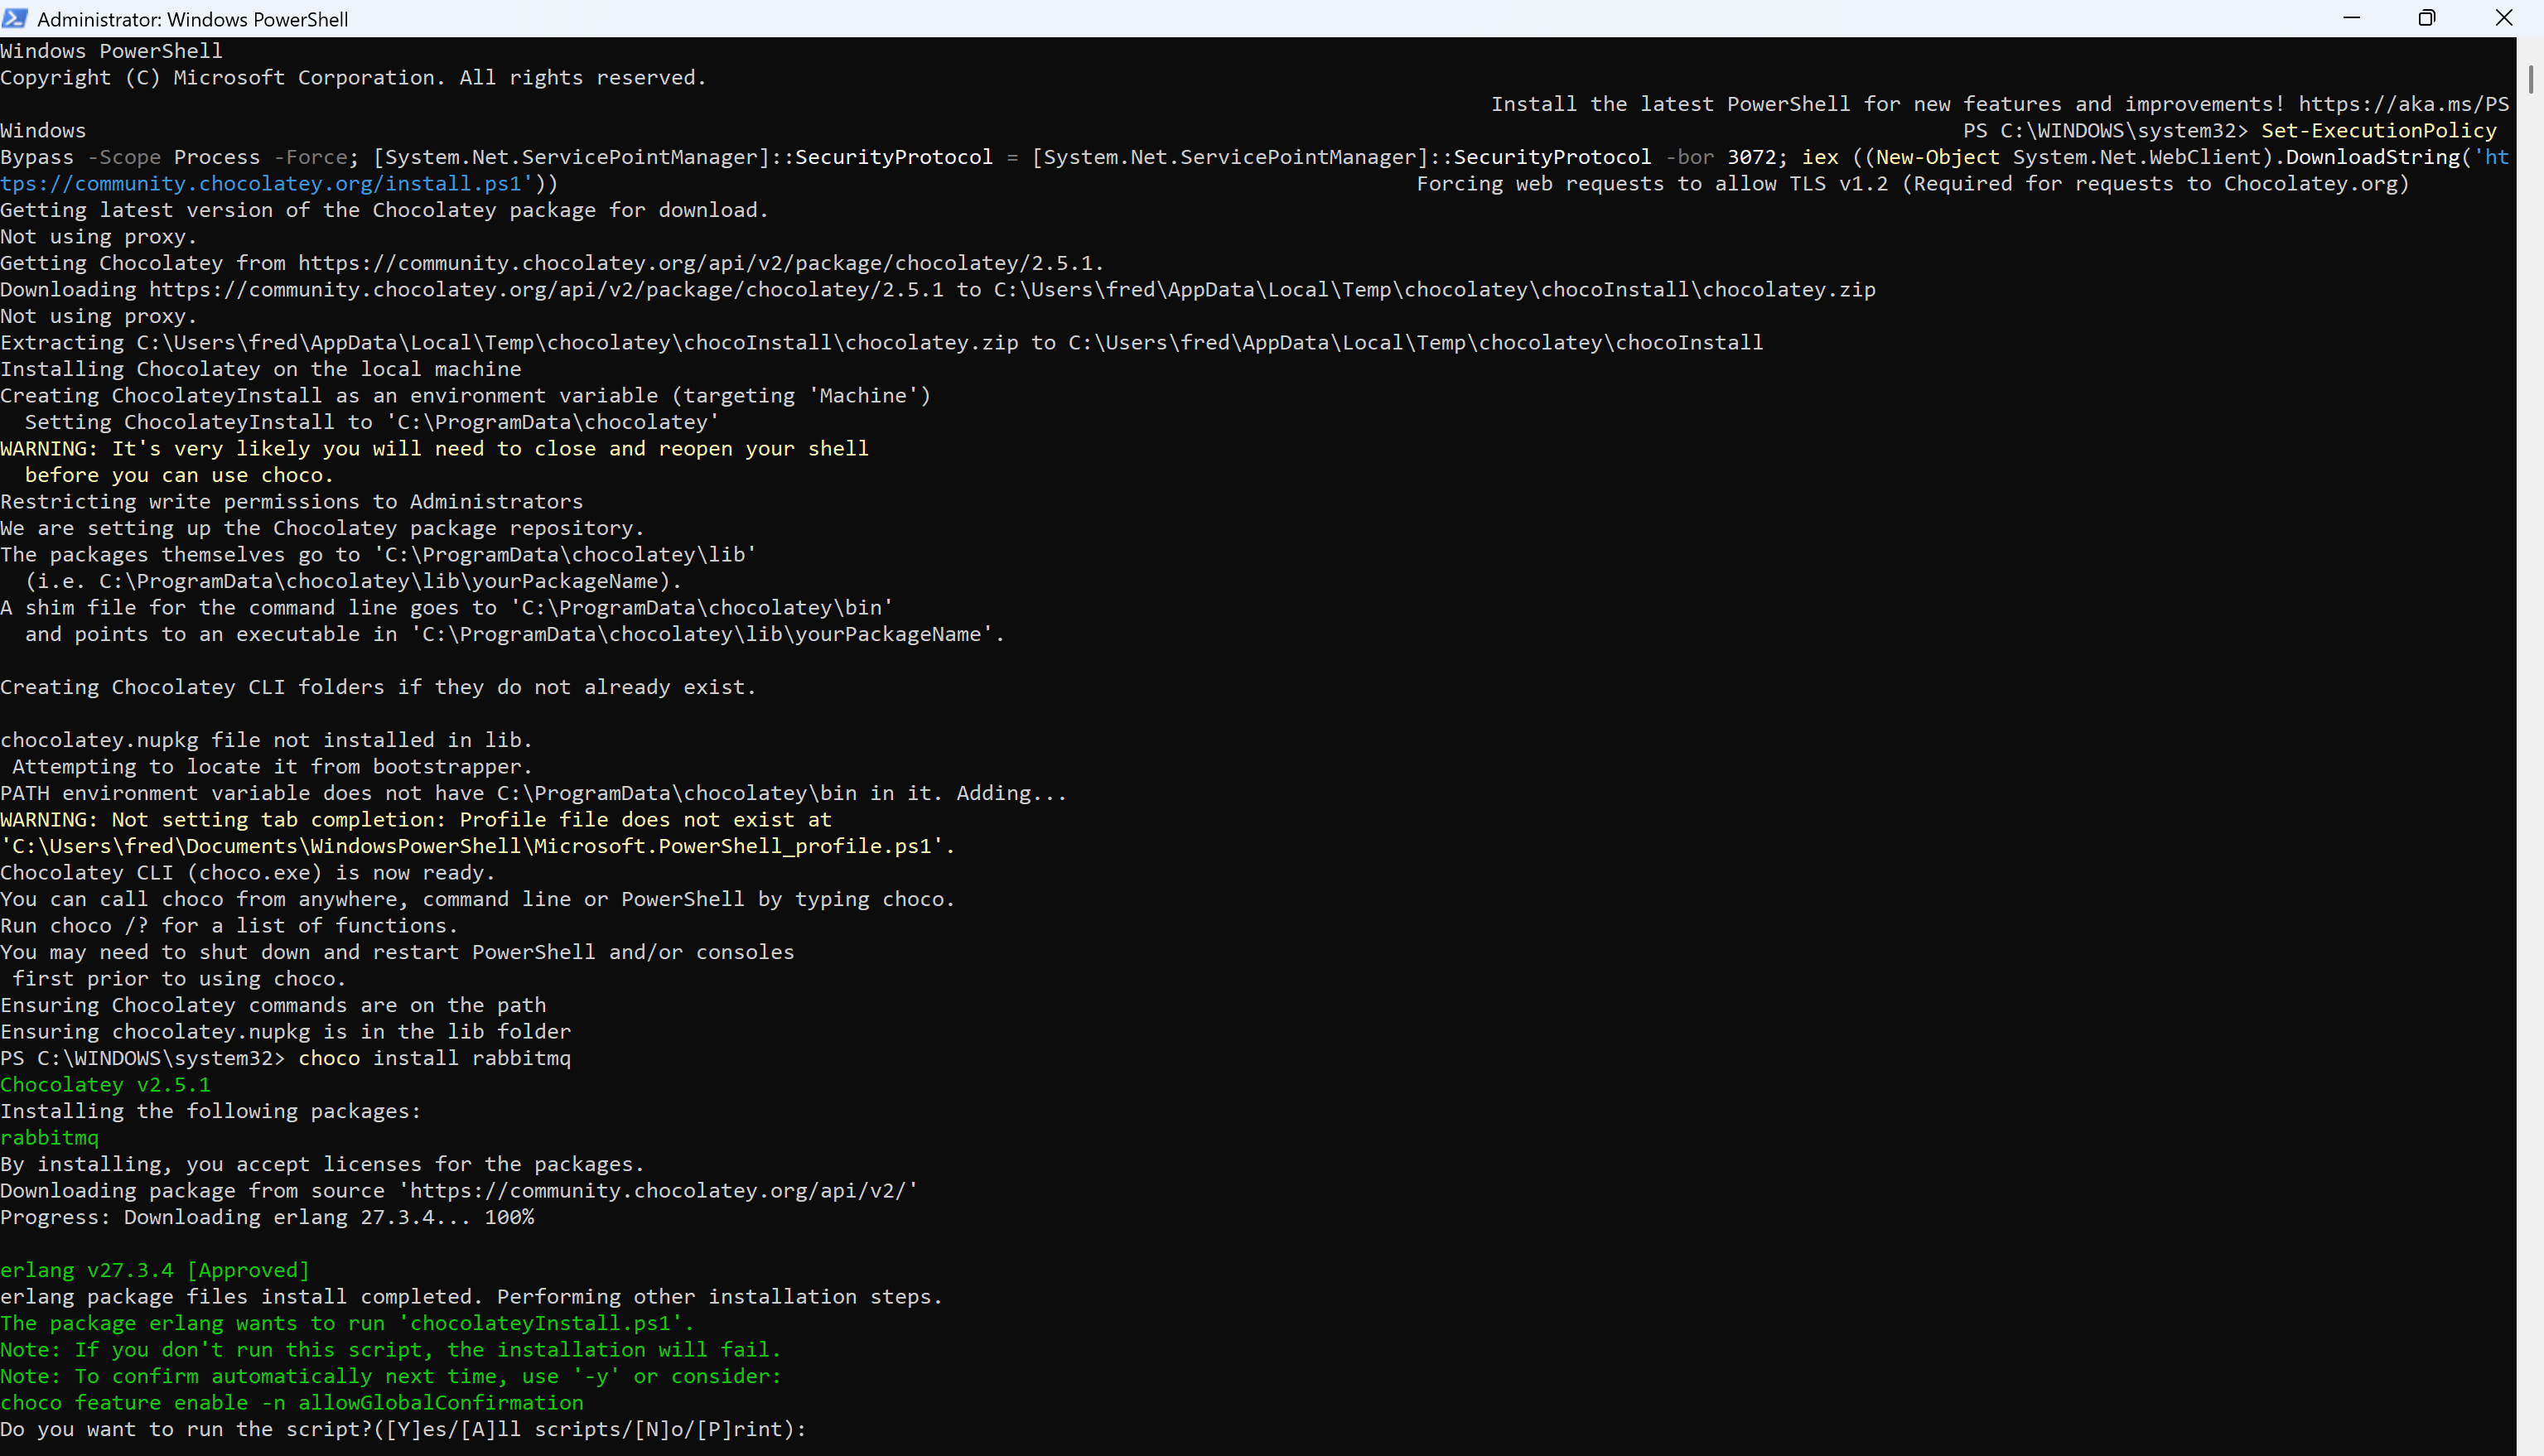This screenshot has height=1456, width=2544.
Task: Click the 'choco feature enable -n allowGlobalConfirmation' line
Action: (x=291, y=1403)
